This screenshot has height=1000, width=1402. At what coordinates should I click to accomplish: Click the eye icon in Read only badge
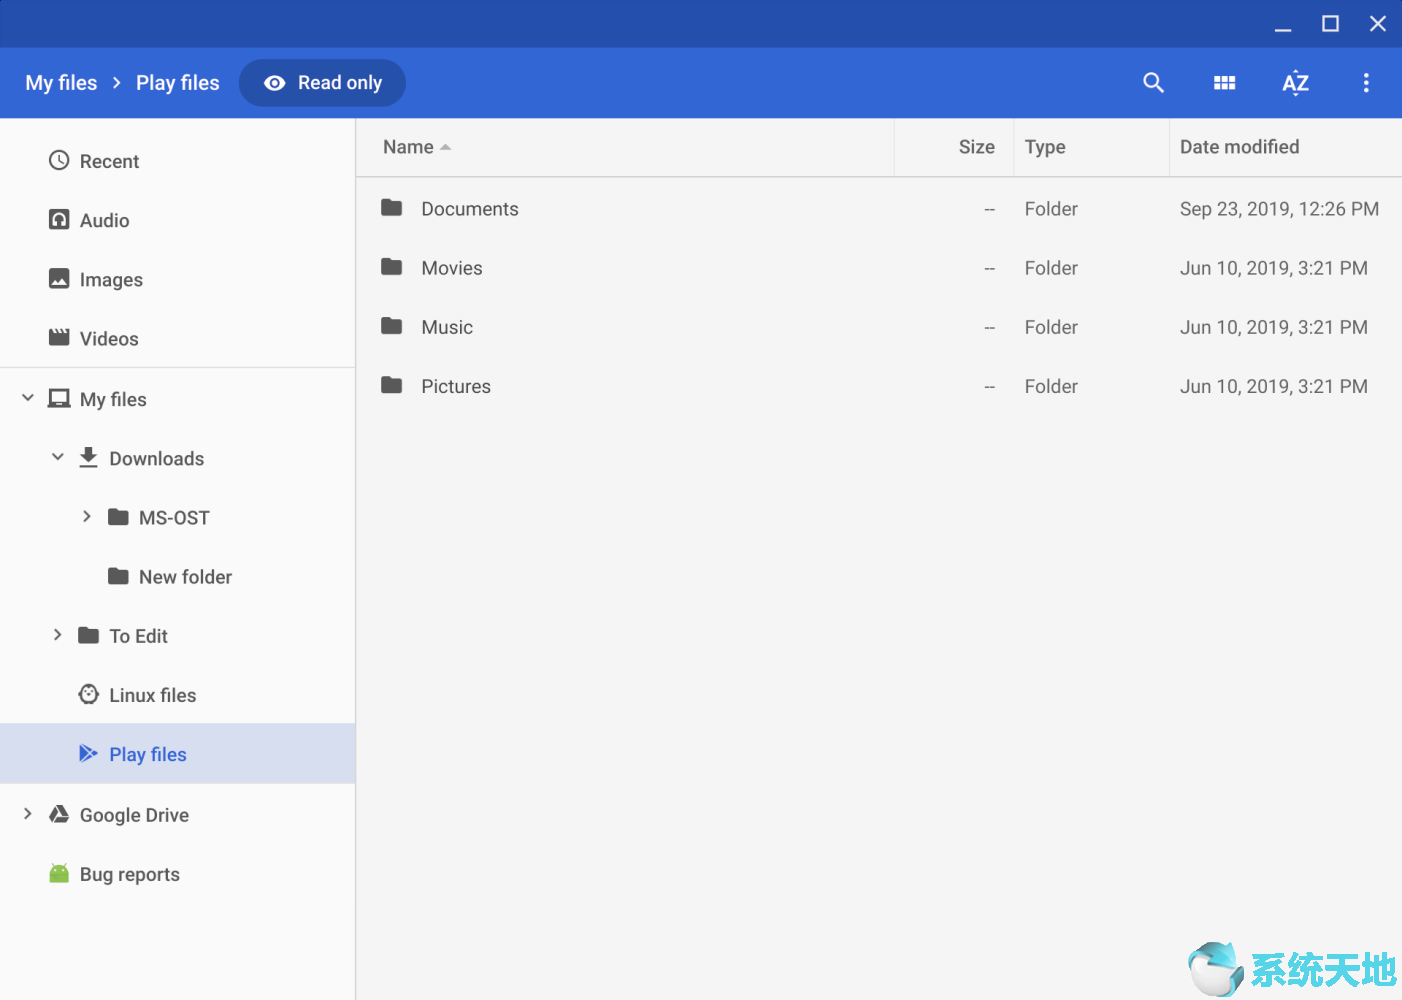(274, 83)
